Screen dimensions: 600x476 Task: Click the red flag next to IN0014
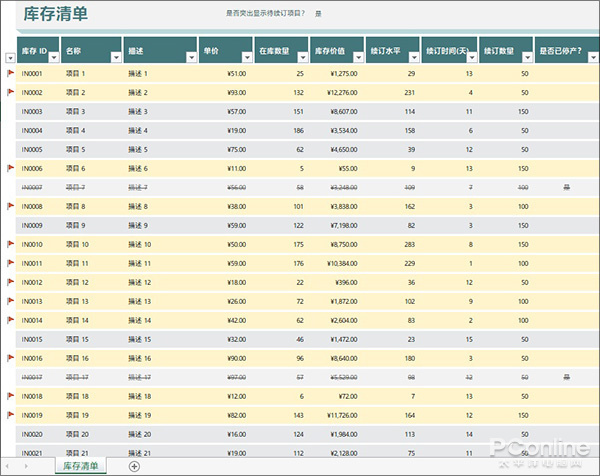tap(10, 320)
